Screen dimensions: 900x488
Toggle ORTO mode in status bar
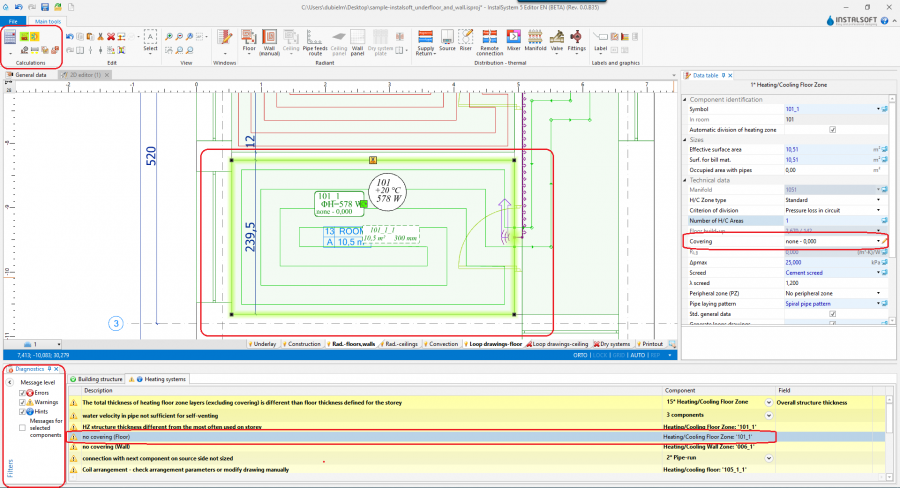pos(580,354)
